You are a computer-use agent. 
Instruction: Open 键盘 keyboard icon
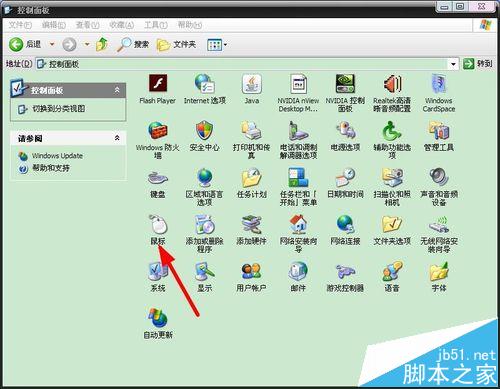158,177
